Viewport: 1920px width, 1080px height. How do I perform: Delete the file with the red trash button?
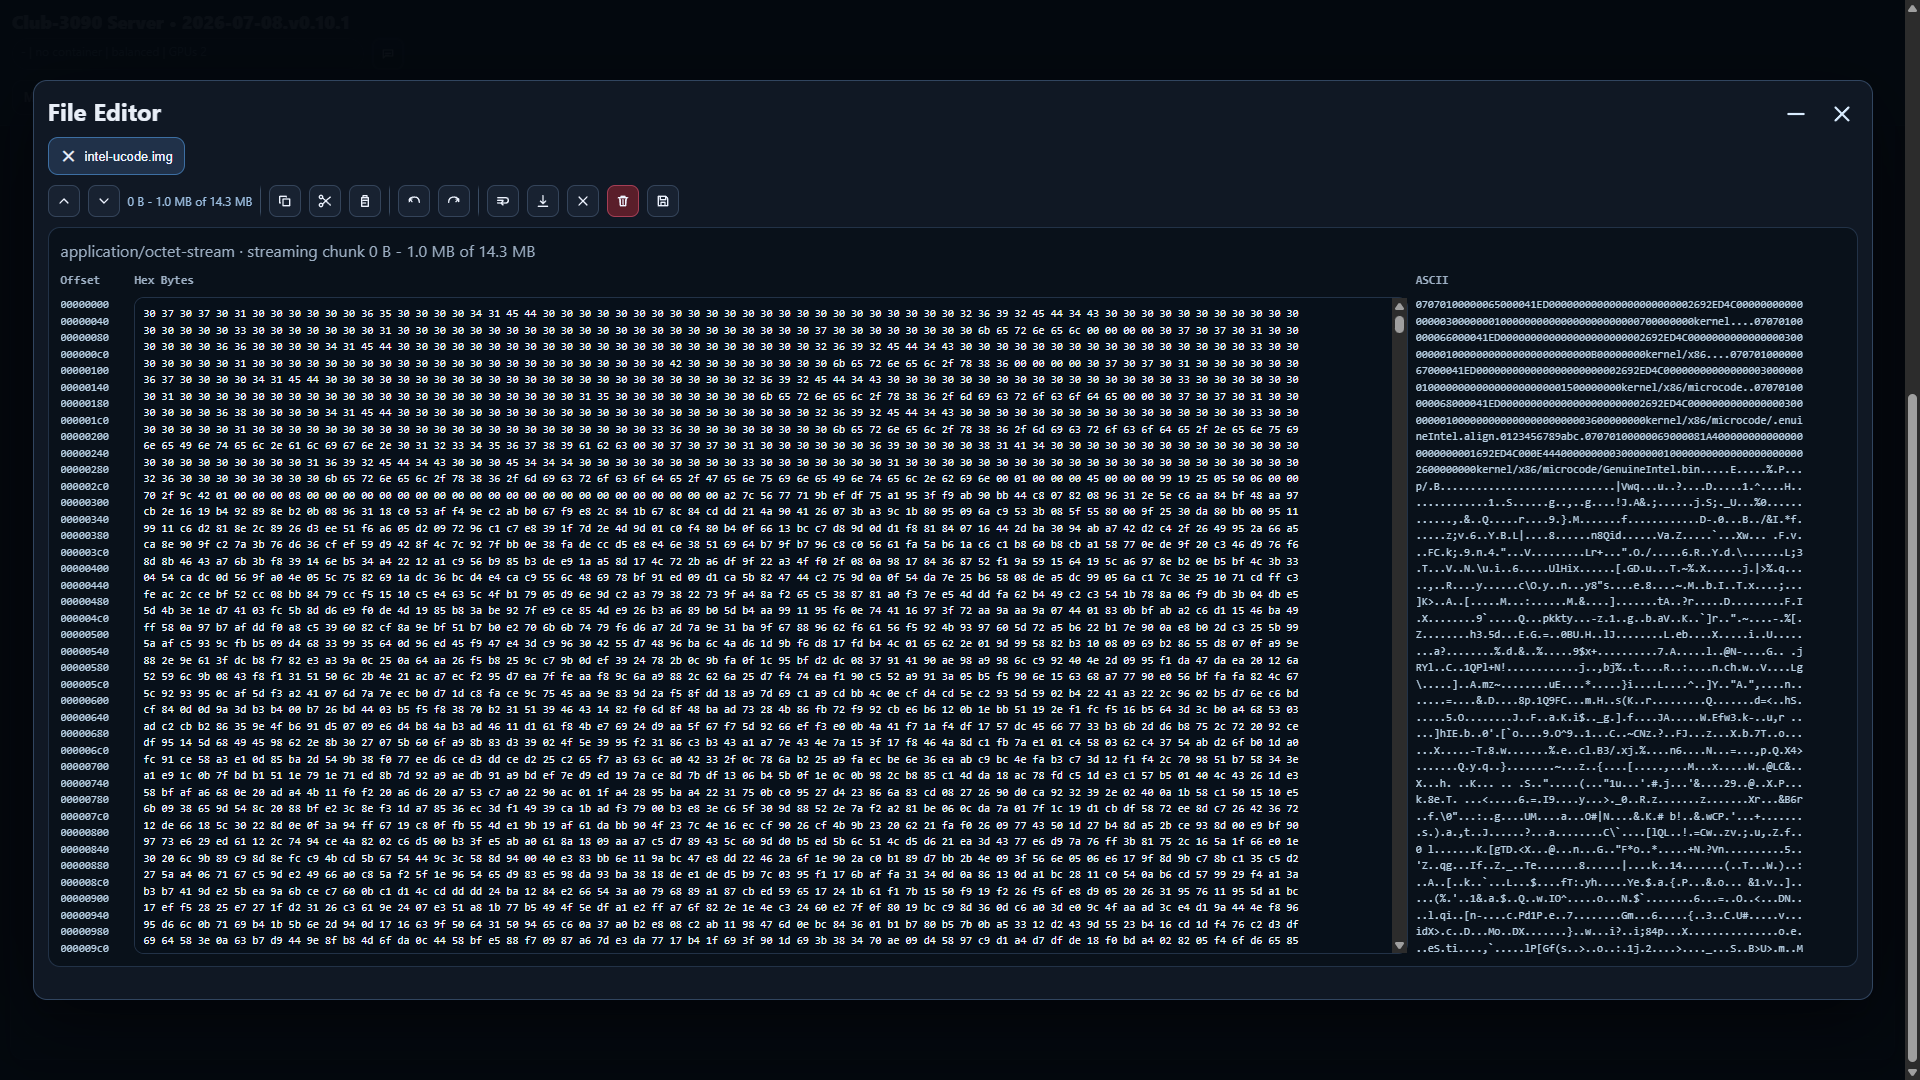623,201
